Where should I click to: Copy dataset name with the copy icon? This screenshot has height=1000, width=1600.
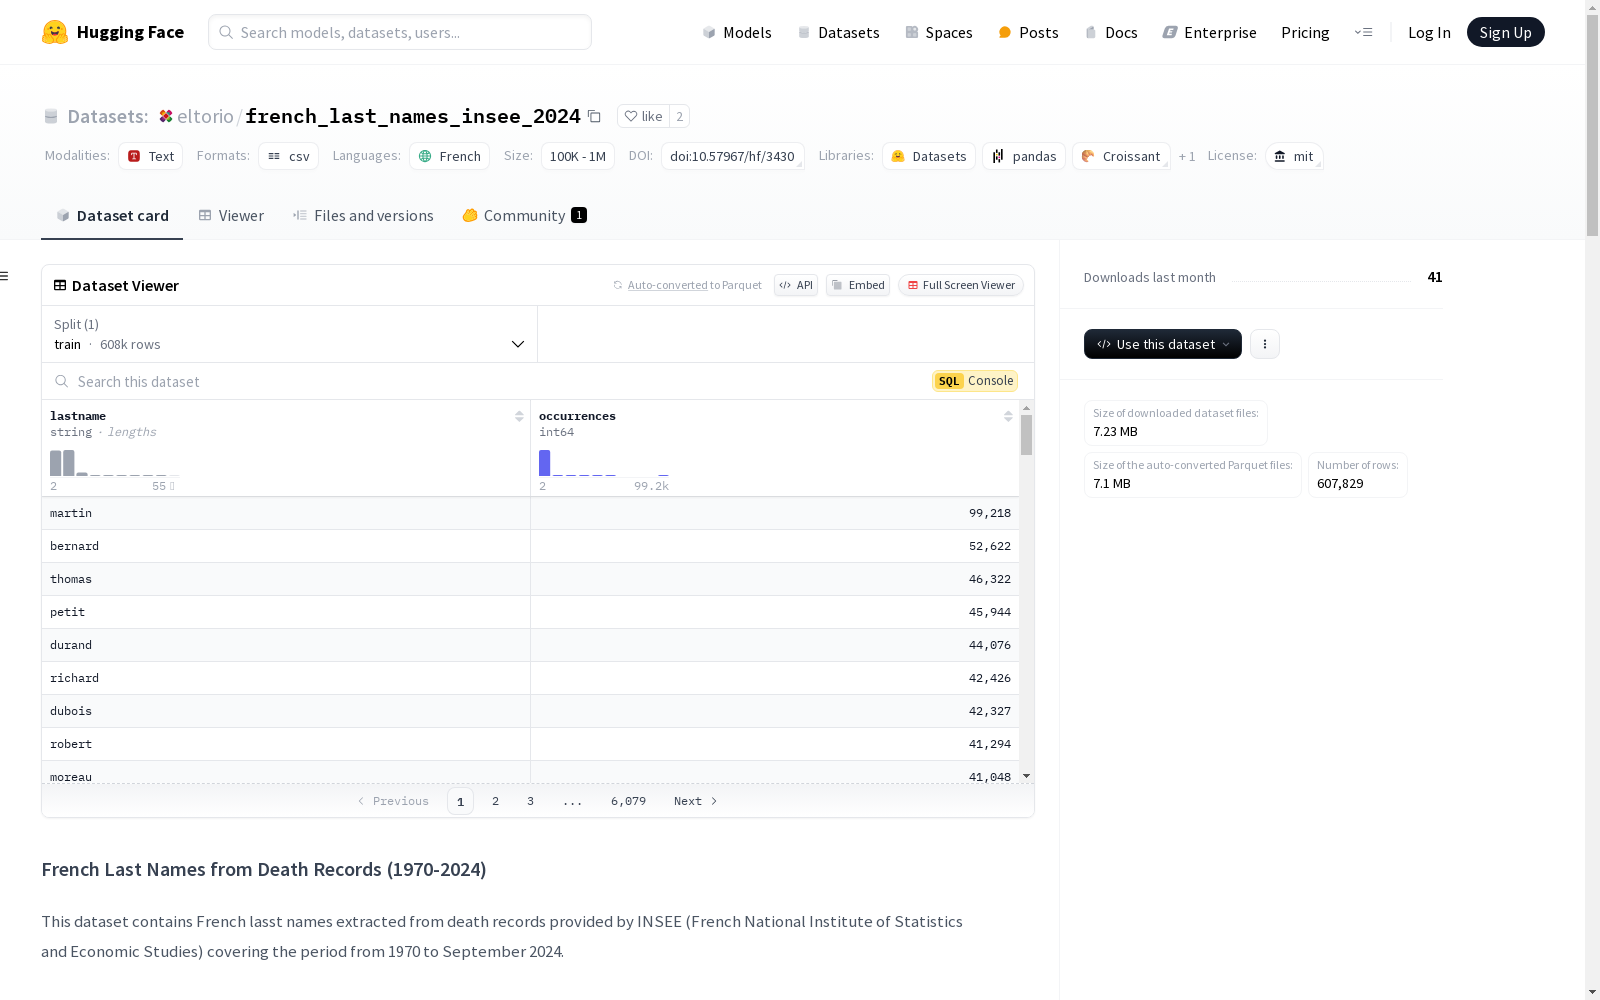[594, 116]
